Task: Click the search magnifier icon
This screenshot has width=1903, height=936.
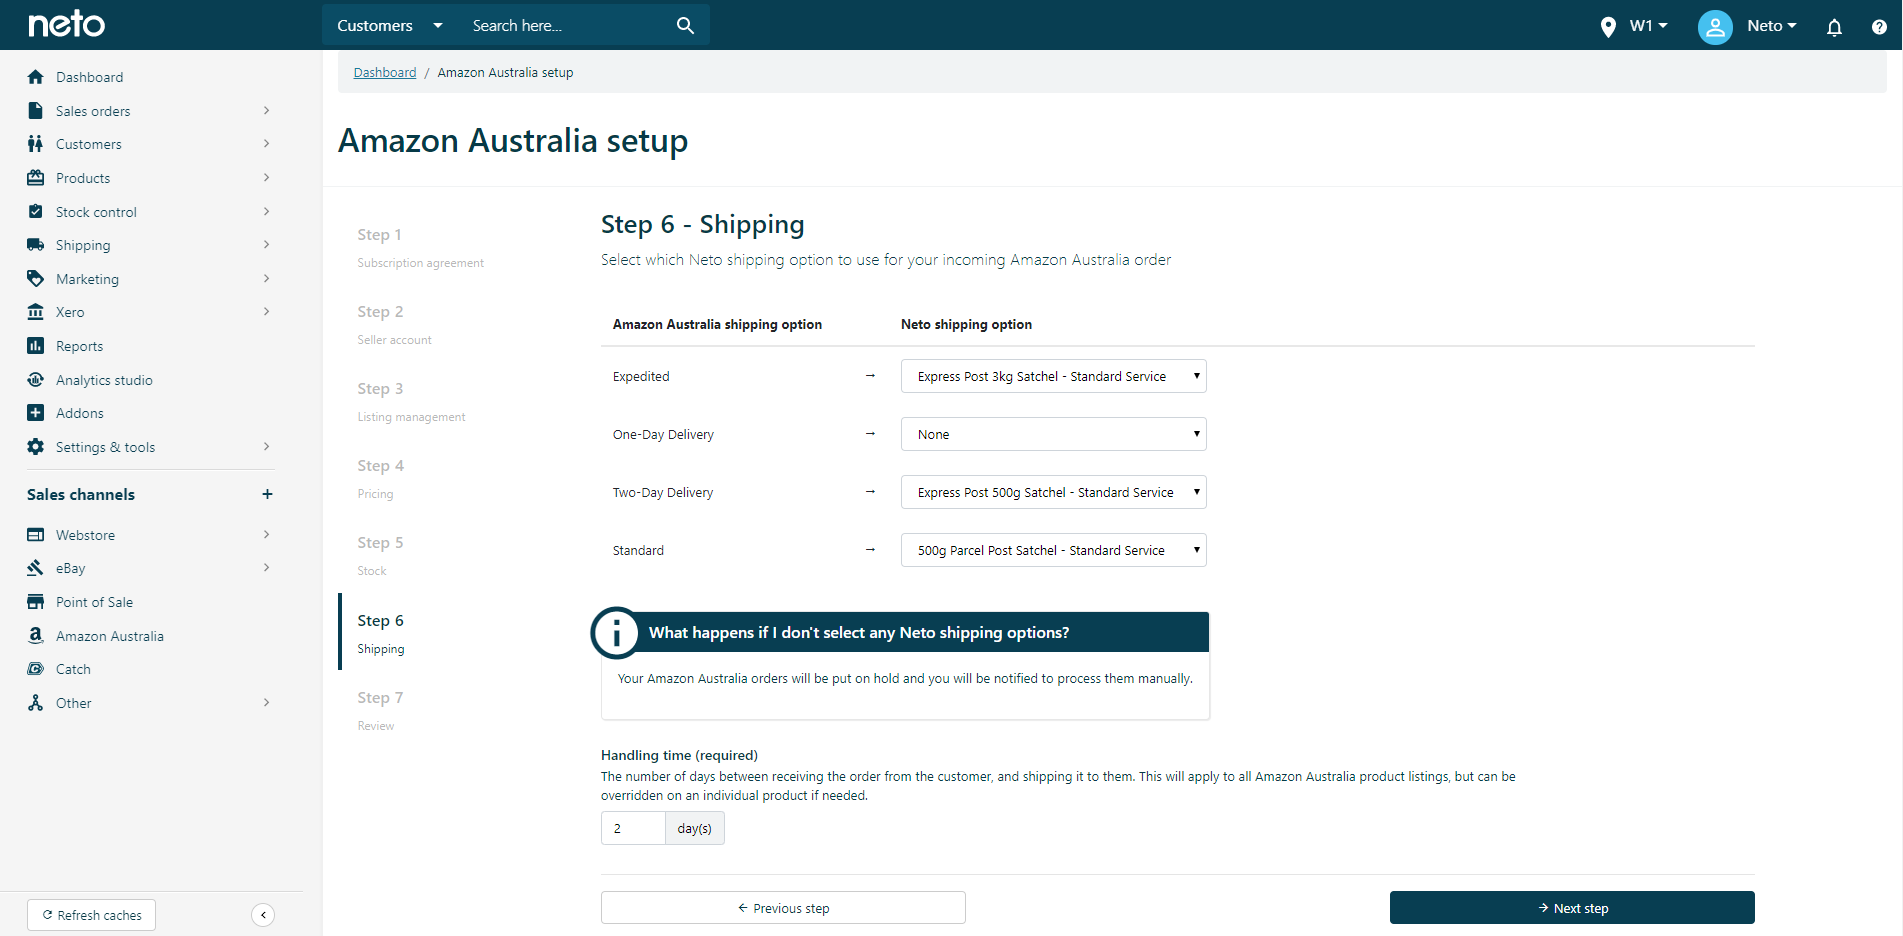Action: (x=685, y=25)
